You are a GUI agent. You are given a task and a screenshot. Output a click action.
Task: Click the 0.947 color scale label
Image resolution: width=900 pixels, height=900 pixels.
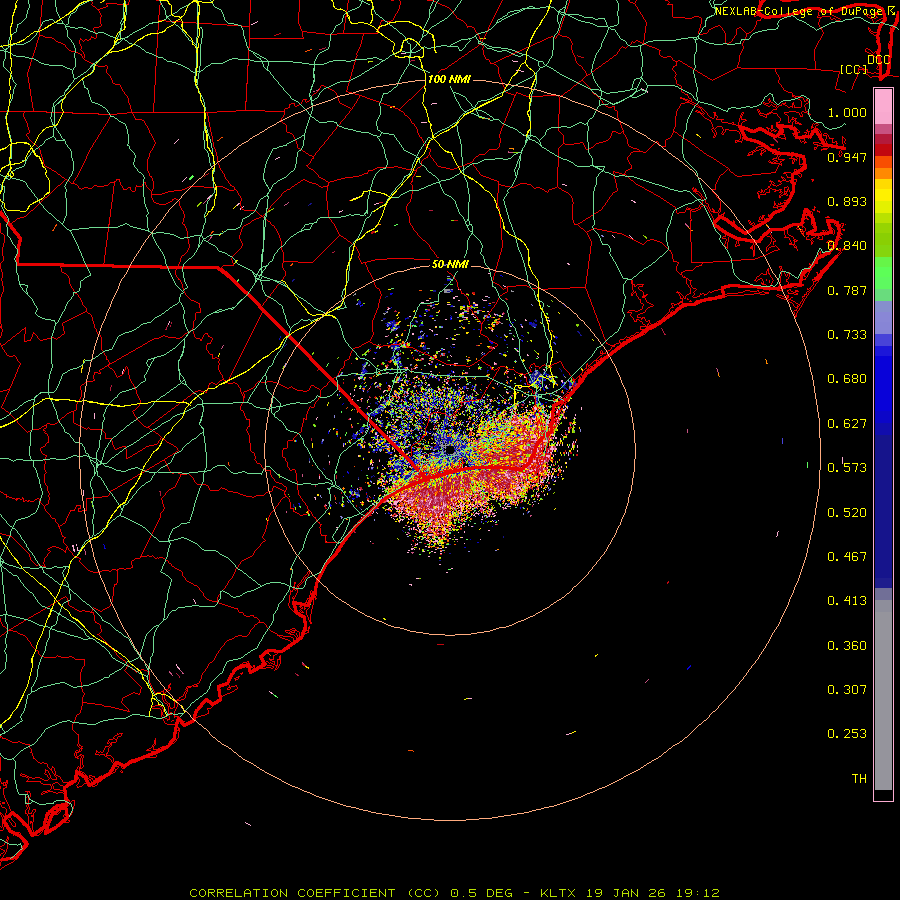(x=847, y=157)
